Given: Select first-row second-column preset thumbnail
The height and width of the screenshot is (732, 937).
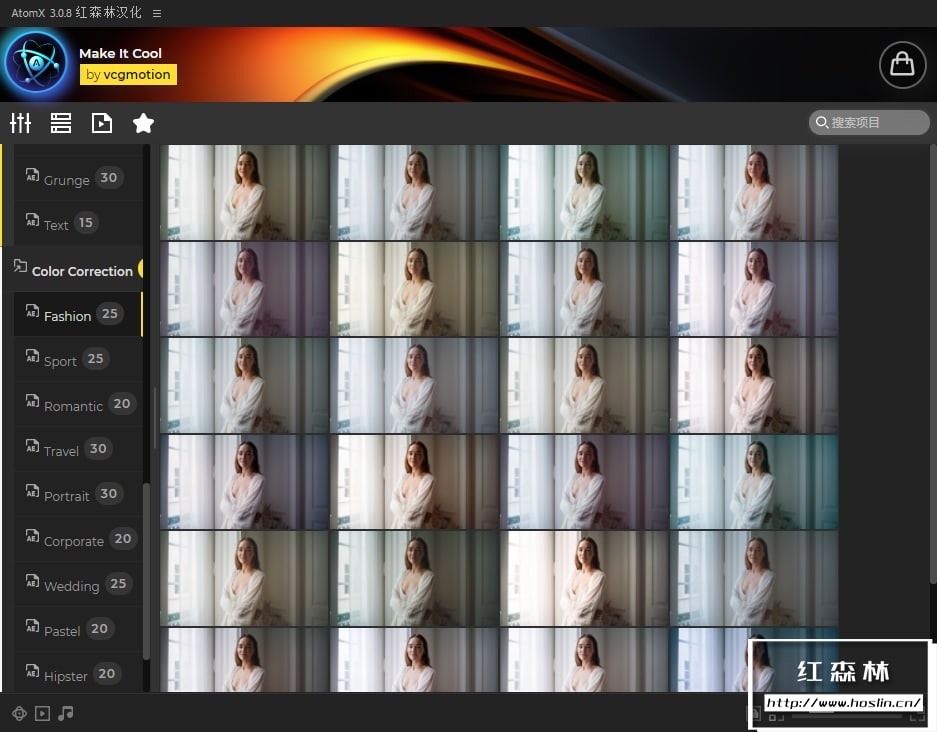Looking at the screenshot, I should (414, 192).
